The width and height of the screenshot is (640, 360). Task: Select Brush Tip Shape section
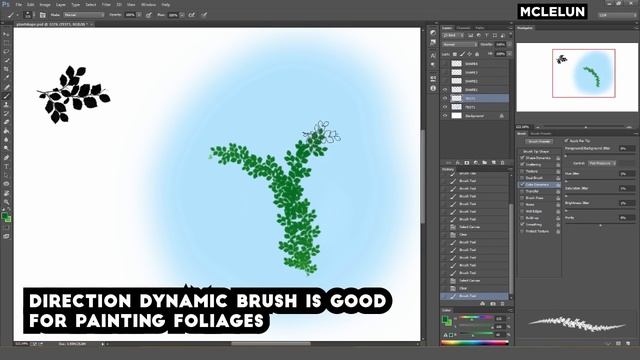click(x=536, y=151)
